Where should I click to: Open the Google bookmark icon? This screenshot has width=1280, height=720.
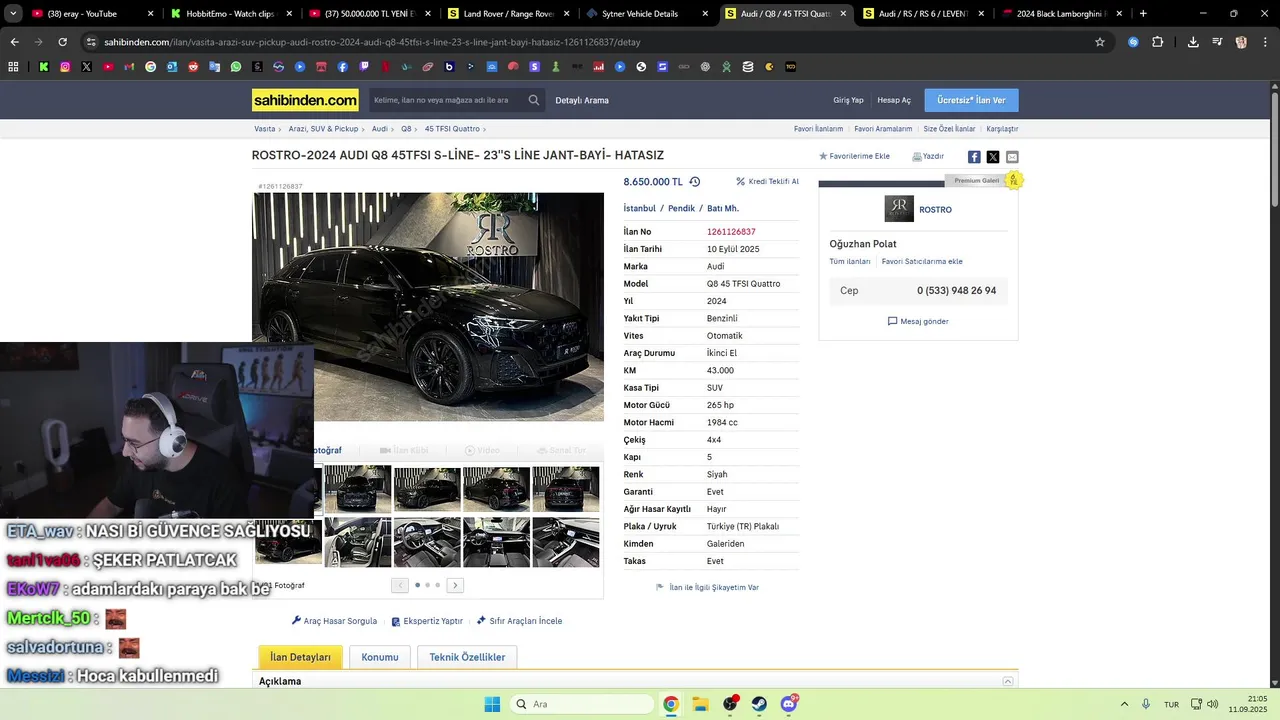[151, 67]
